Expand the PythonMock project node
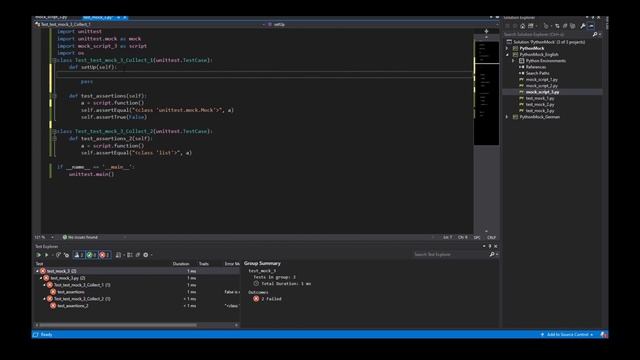 pyautogui.click(x=507, y=48)
